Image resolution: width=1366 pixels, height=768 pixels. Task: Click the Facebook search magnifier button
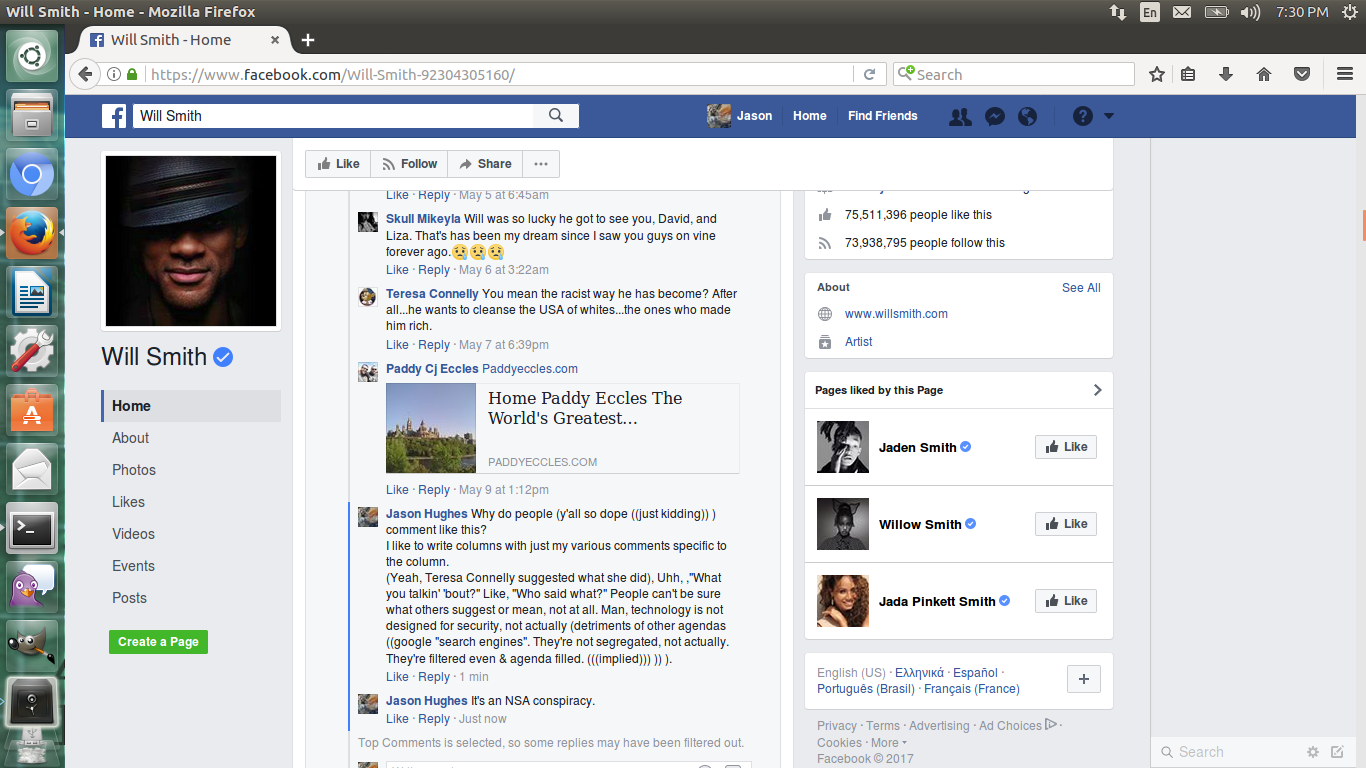click(556, 116)
